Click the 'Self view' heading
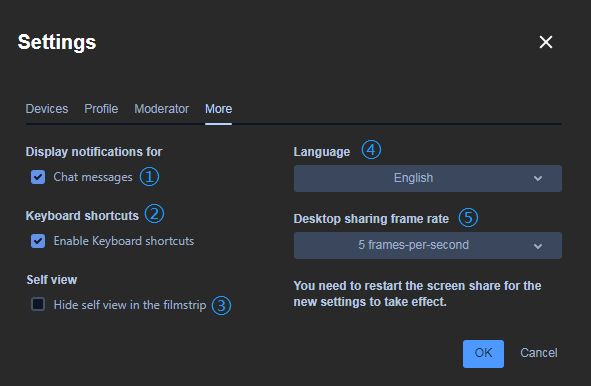591x386 pixels. (52, 280)
